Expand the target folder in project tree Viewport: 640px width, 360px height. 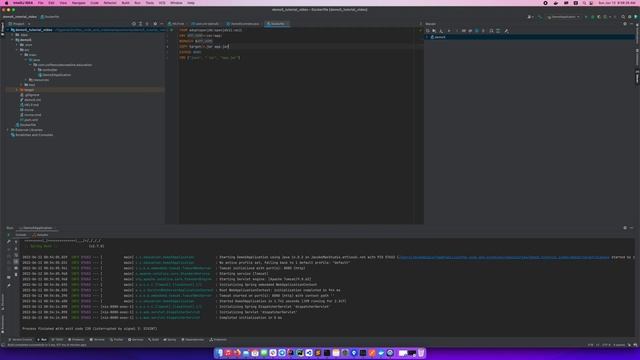(x=17, y=90)
